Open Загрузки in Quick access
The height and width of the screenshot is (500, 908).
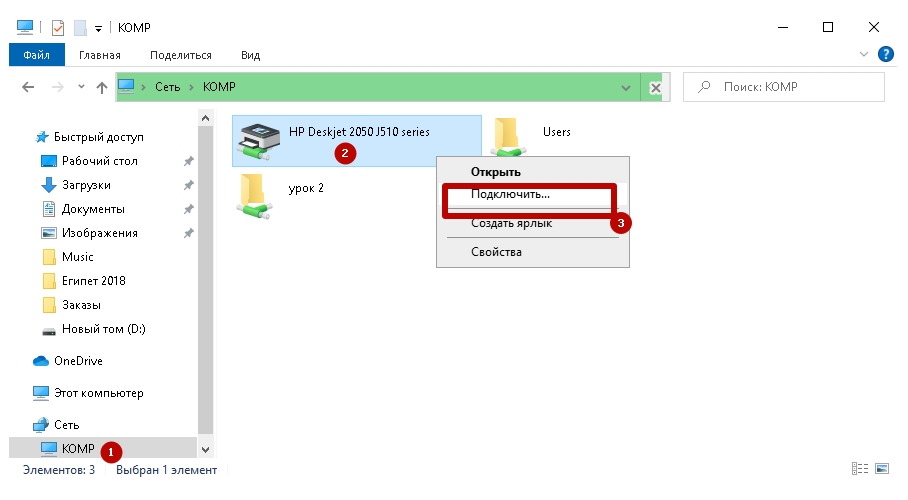pyautogui.click(x=86, y=185)
